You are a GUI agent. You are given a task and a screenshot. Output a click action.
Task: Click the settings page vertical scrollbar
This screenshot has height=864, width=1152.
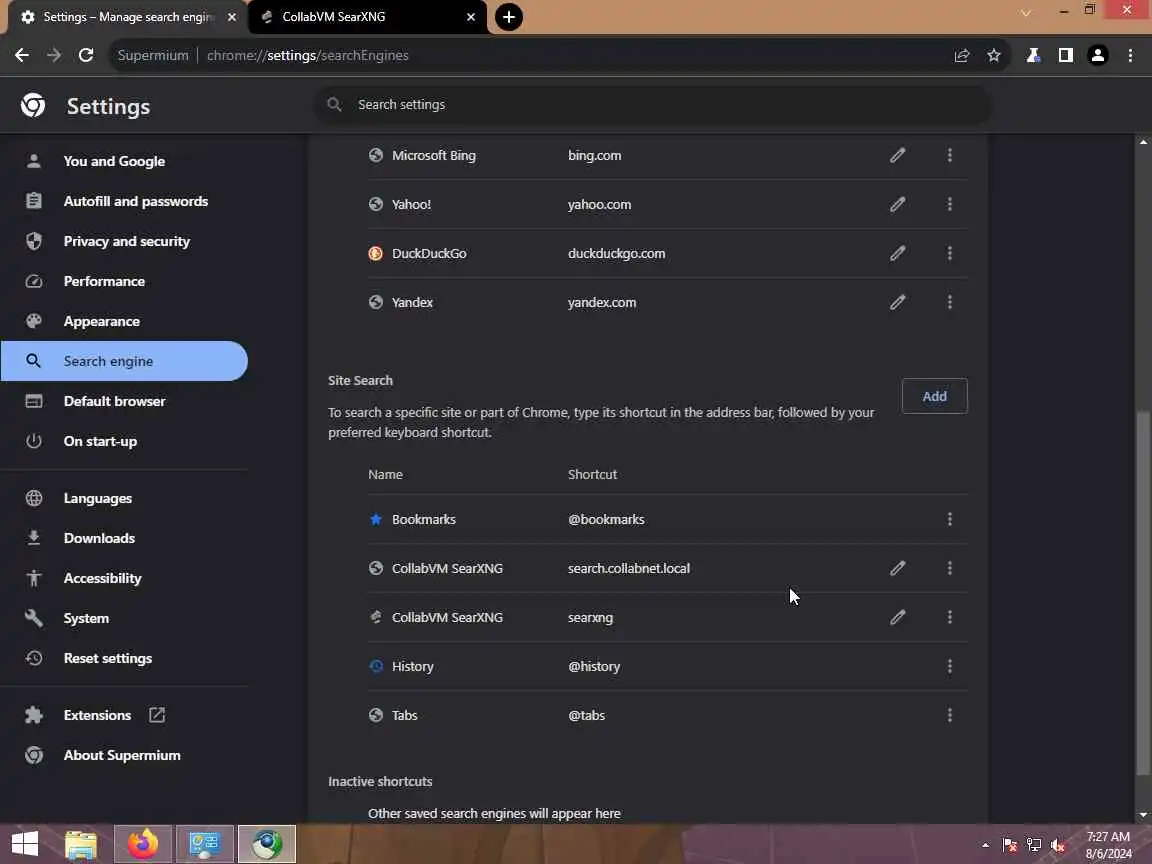(1142, 592)
